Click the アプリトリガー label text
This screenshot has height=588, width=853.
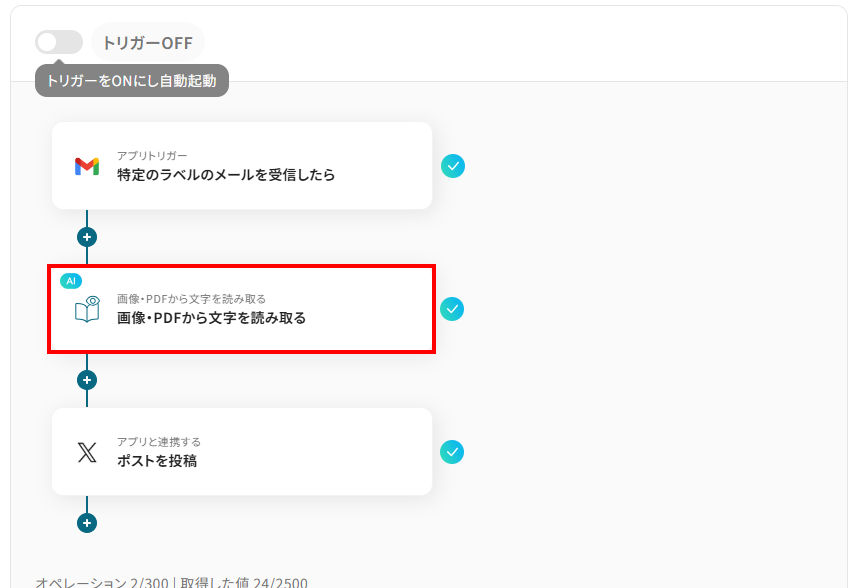[x=152, y=156]
